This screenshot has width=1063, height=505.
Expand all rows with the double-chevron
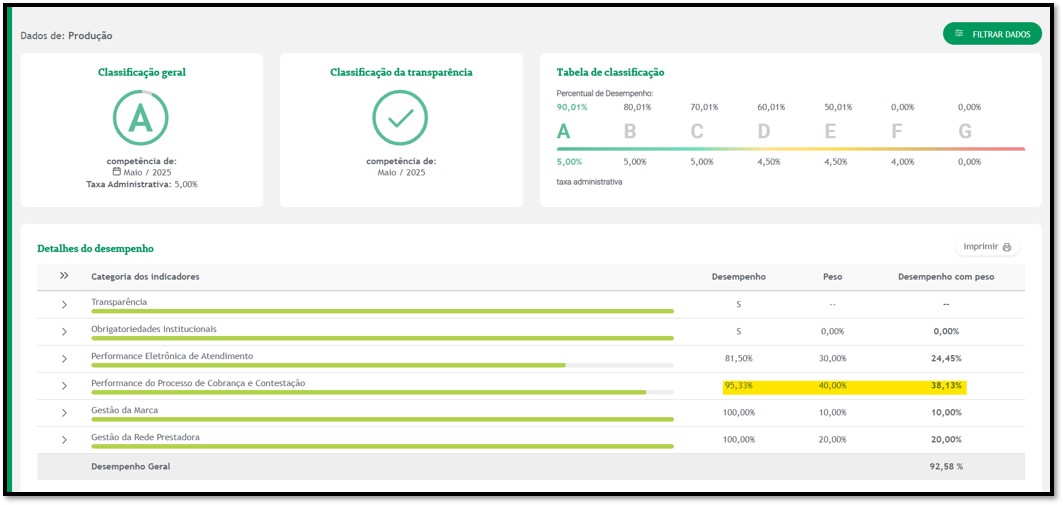coord(64,276)
